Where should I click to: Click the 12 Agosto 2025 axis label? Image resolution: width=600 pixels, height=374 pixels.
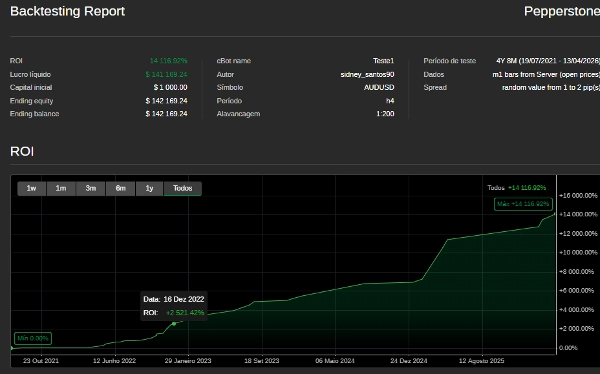[481, 361]
